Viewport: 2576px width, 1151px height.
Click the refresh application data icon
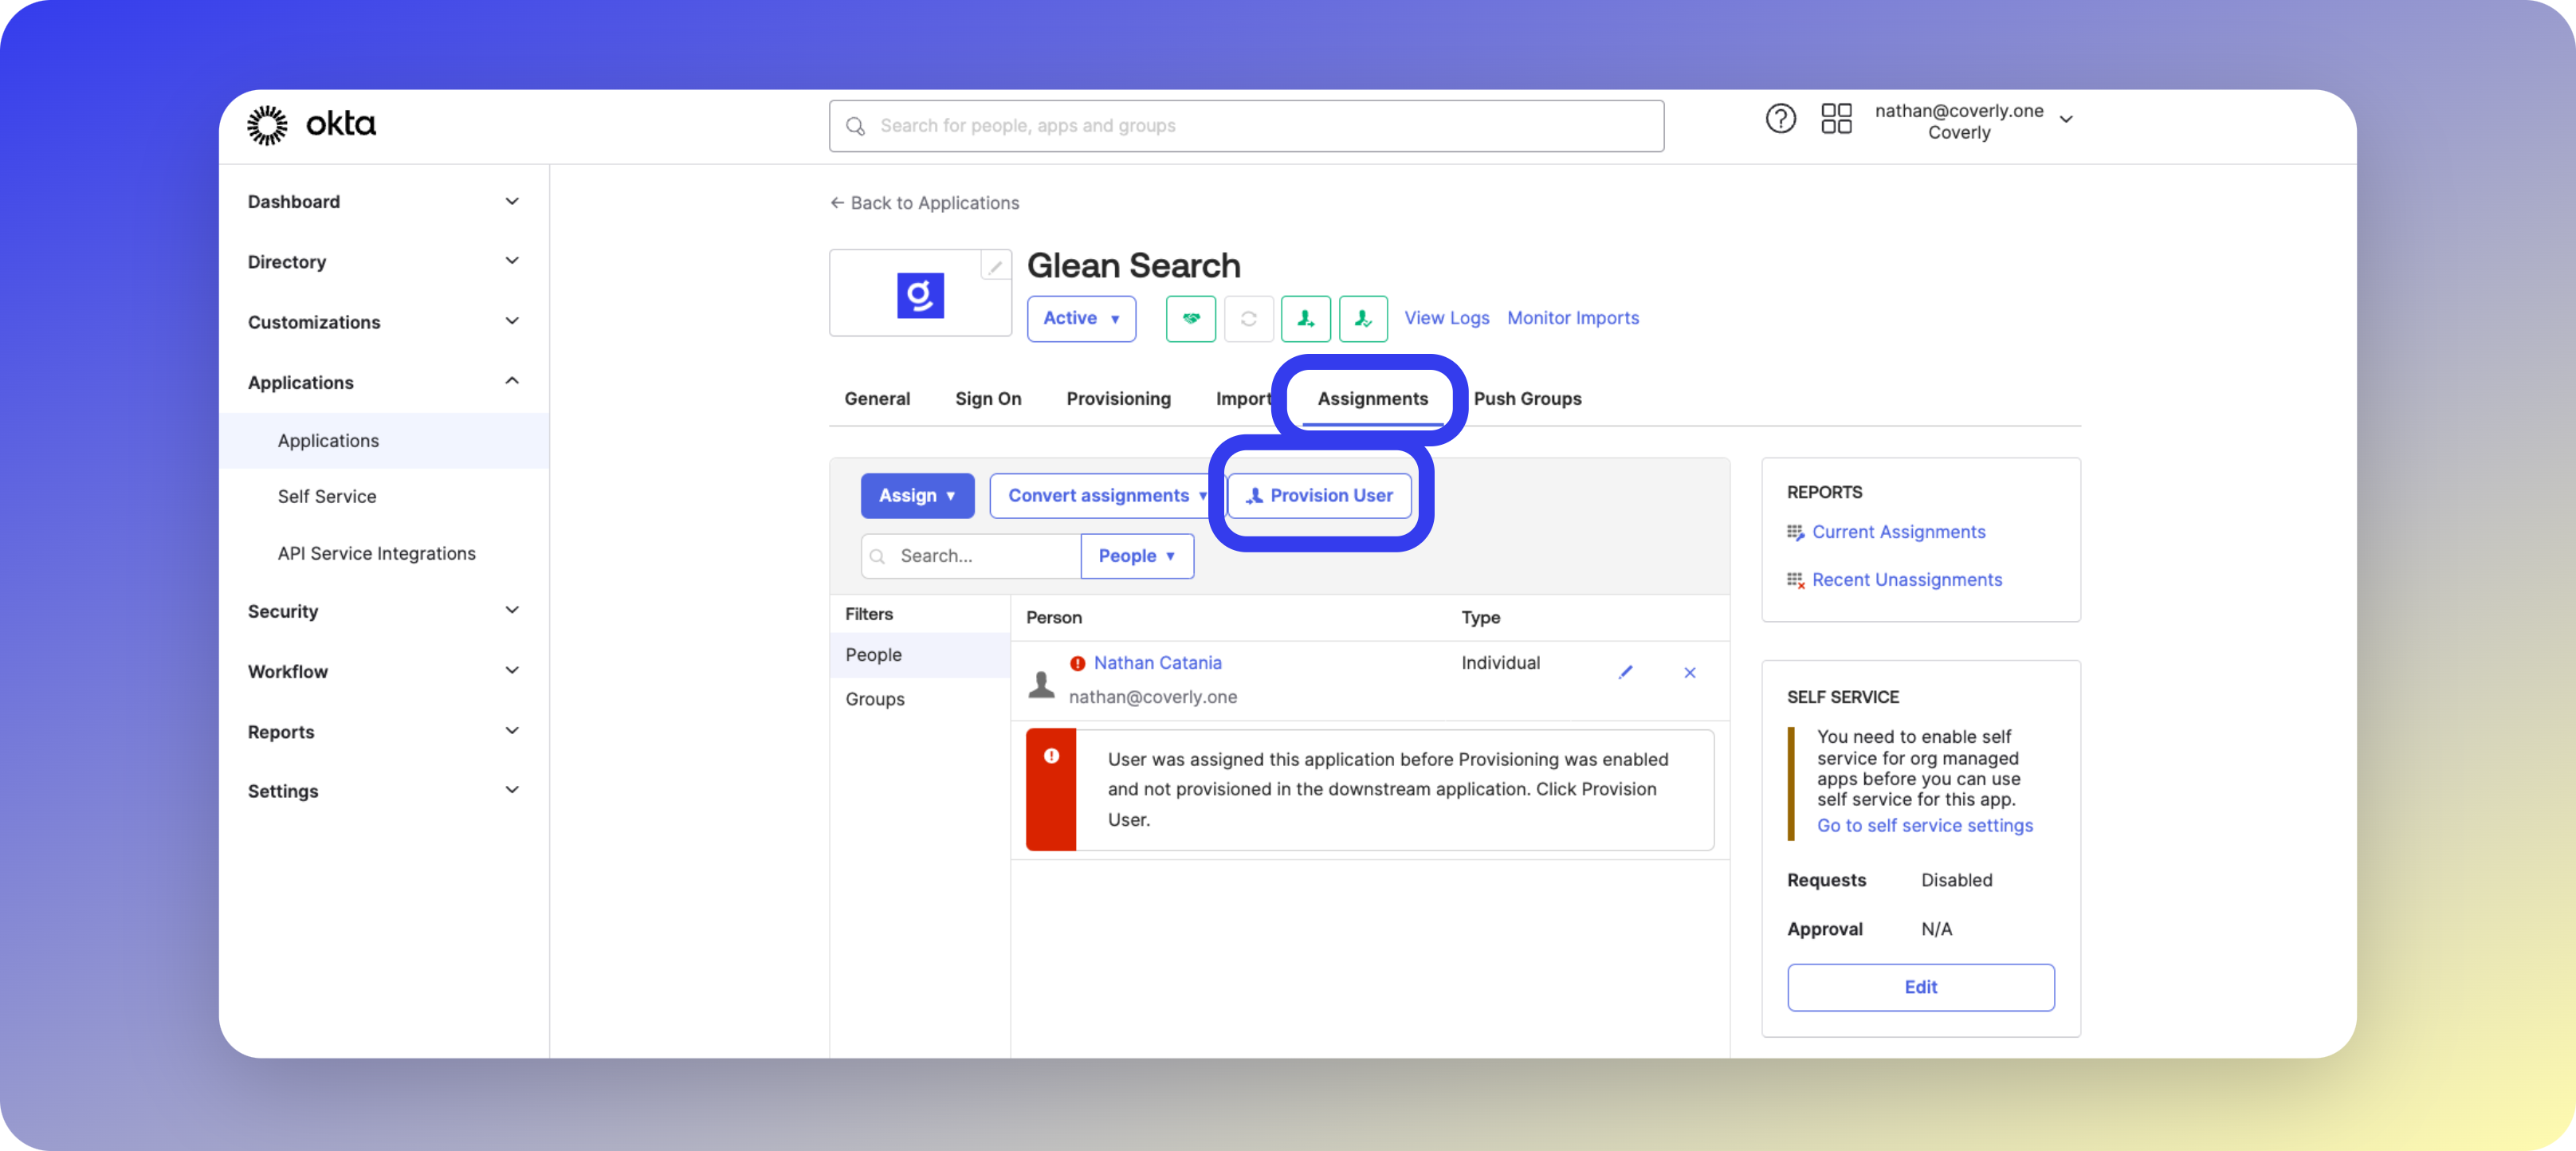click(1248, 318)
